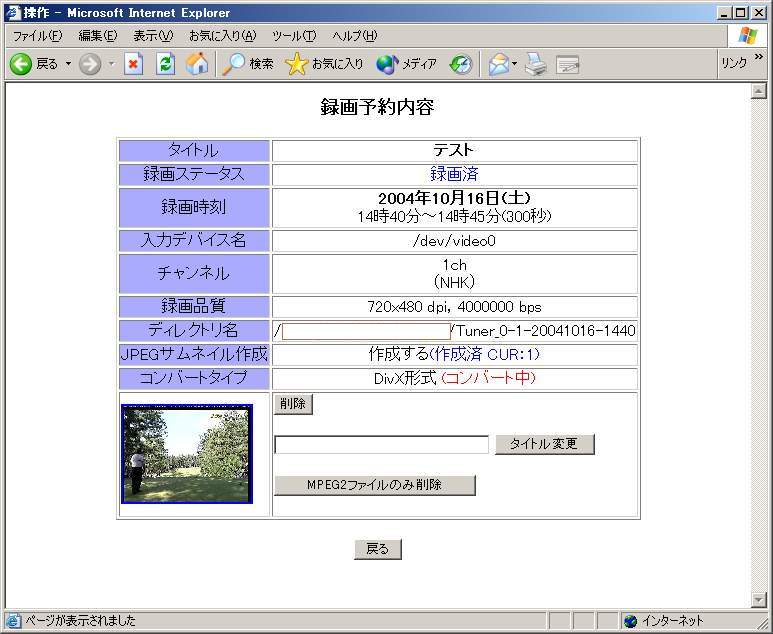Viewport: 773px width, 634px height.
Task: Click the IE page icon in title bar
Action: point(14,12)
